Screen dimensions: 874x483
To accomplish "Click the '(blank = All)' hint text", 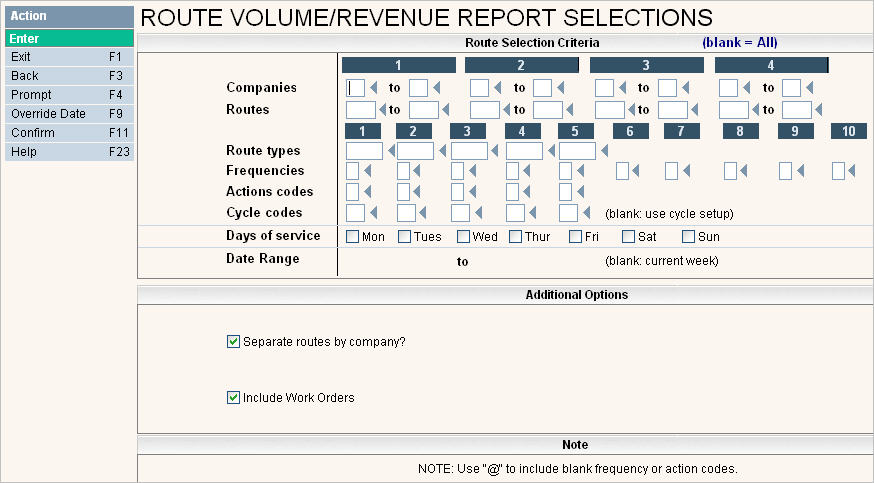I will point(740,42).
